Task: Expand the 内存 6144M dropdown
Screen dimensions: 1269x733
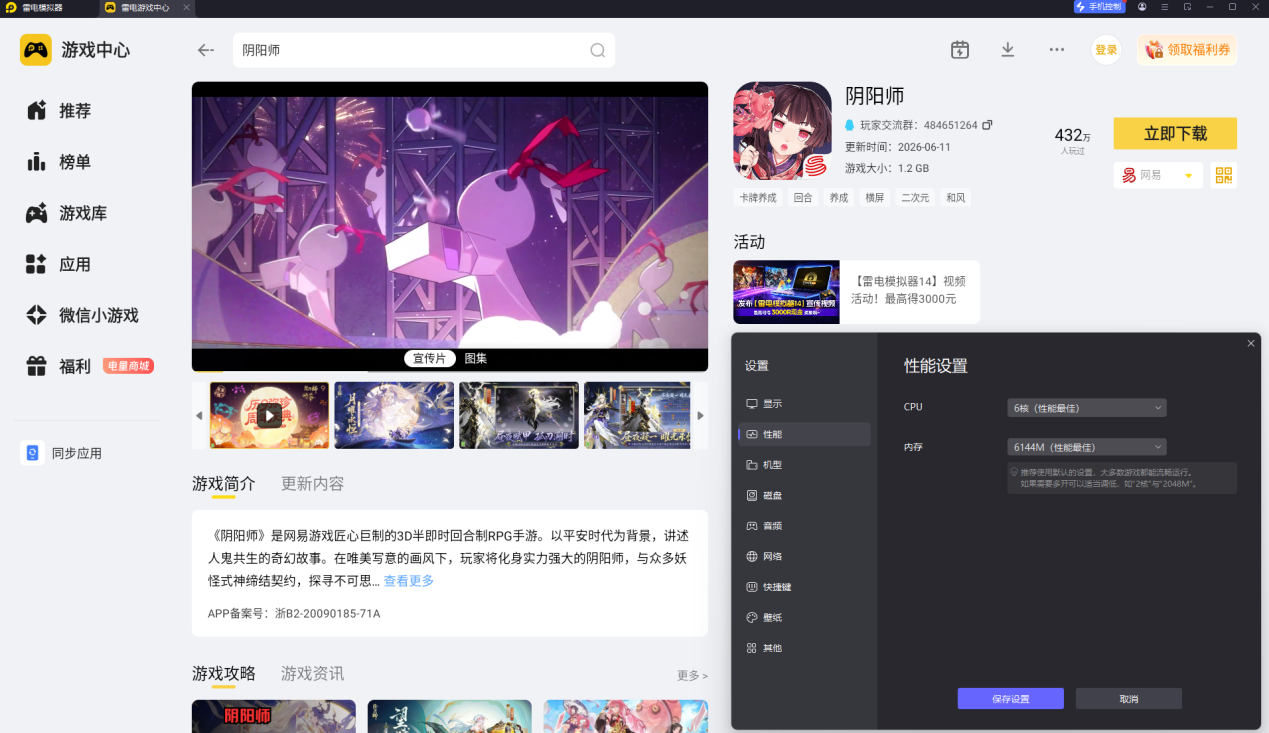Action: (1087, 447)
